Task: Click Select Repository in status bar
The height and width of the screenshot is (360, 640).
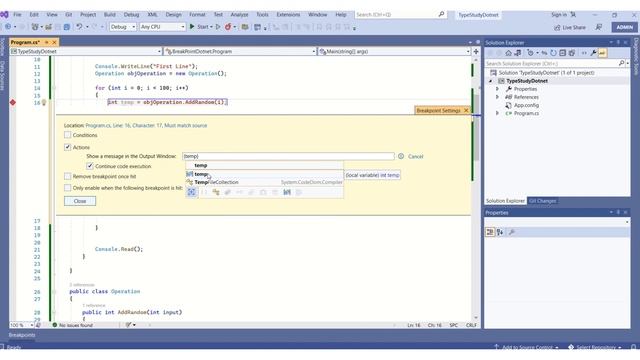Action: coord(596,347)
